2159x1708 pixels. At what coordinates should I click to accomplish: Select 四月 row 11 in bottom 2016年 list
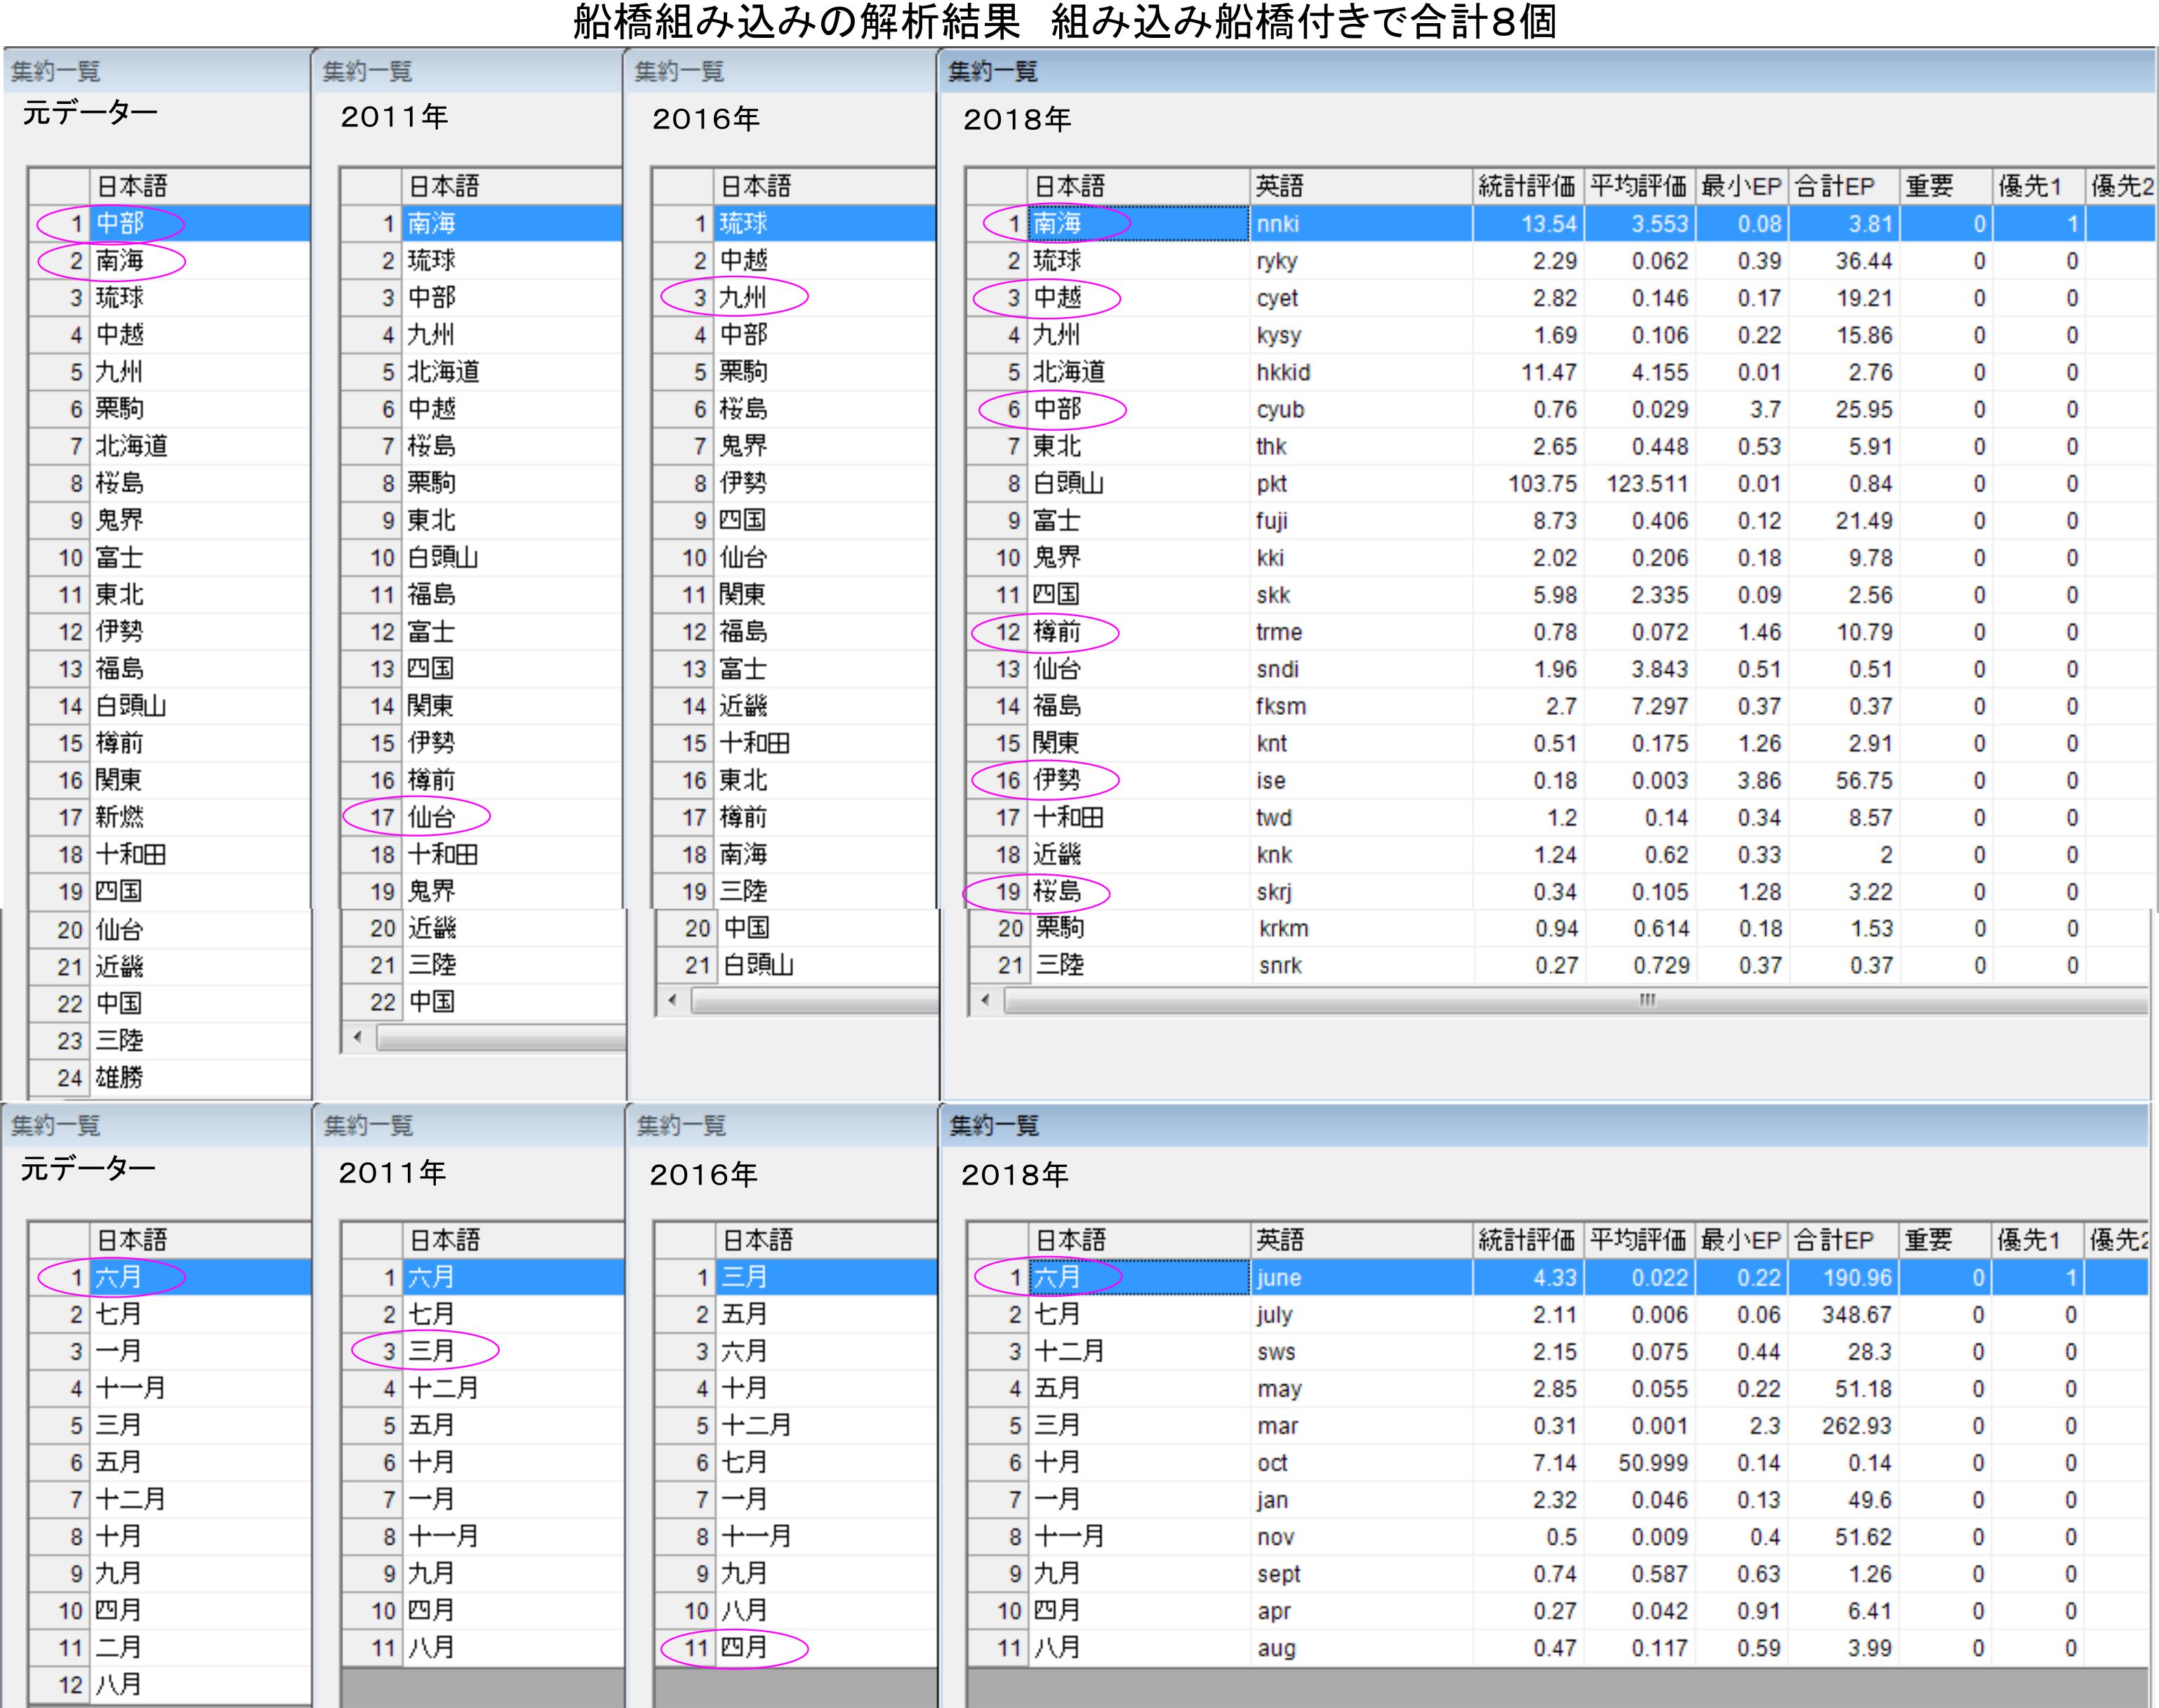coord(743,1647)
